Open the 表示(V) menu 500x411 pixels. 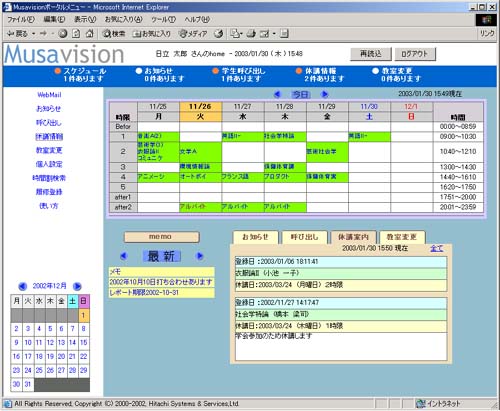[x=85, y=19]
